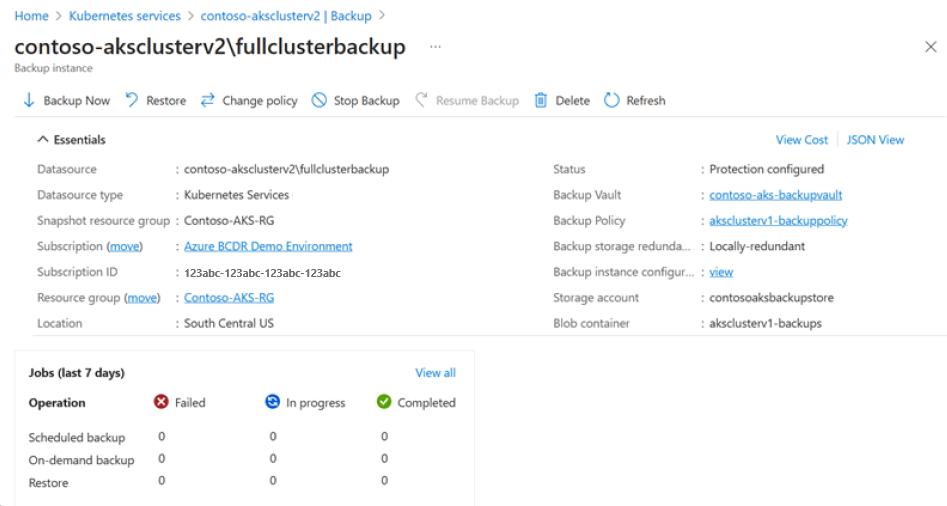Open contoso-aksclusterv2 | Backup breadcrumb
The width and height of the screenshot is (947, 506).
(286, 16)
